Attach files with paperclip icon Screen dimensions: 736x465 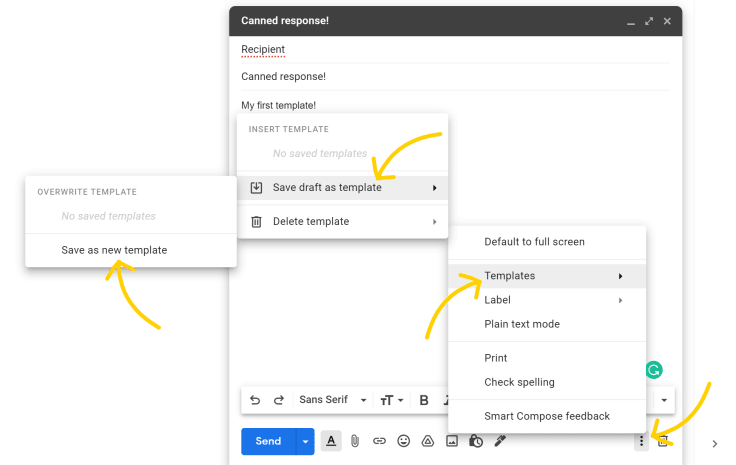[355, 441]
